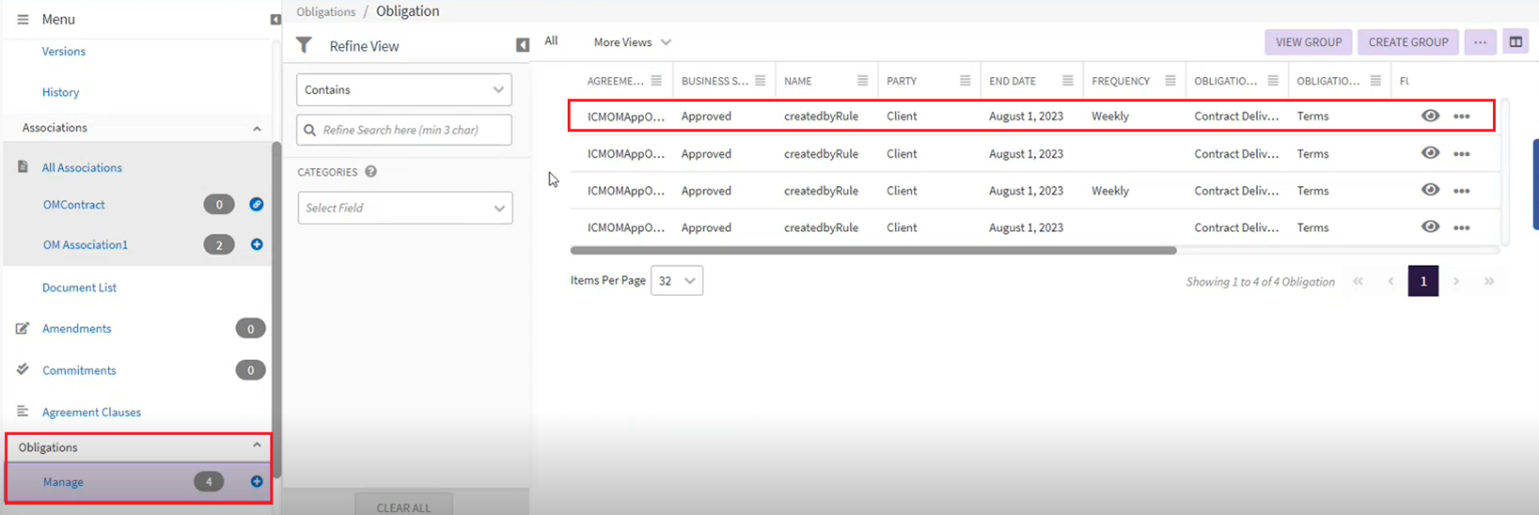
Task: Open first row's three-dots action menu
Action: [1461, 117]
